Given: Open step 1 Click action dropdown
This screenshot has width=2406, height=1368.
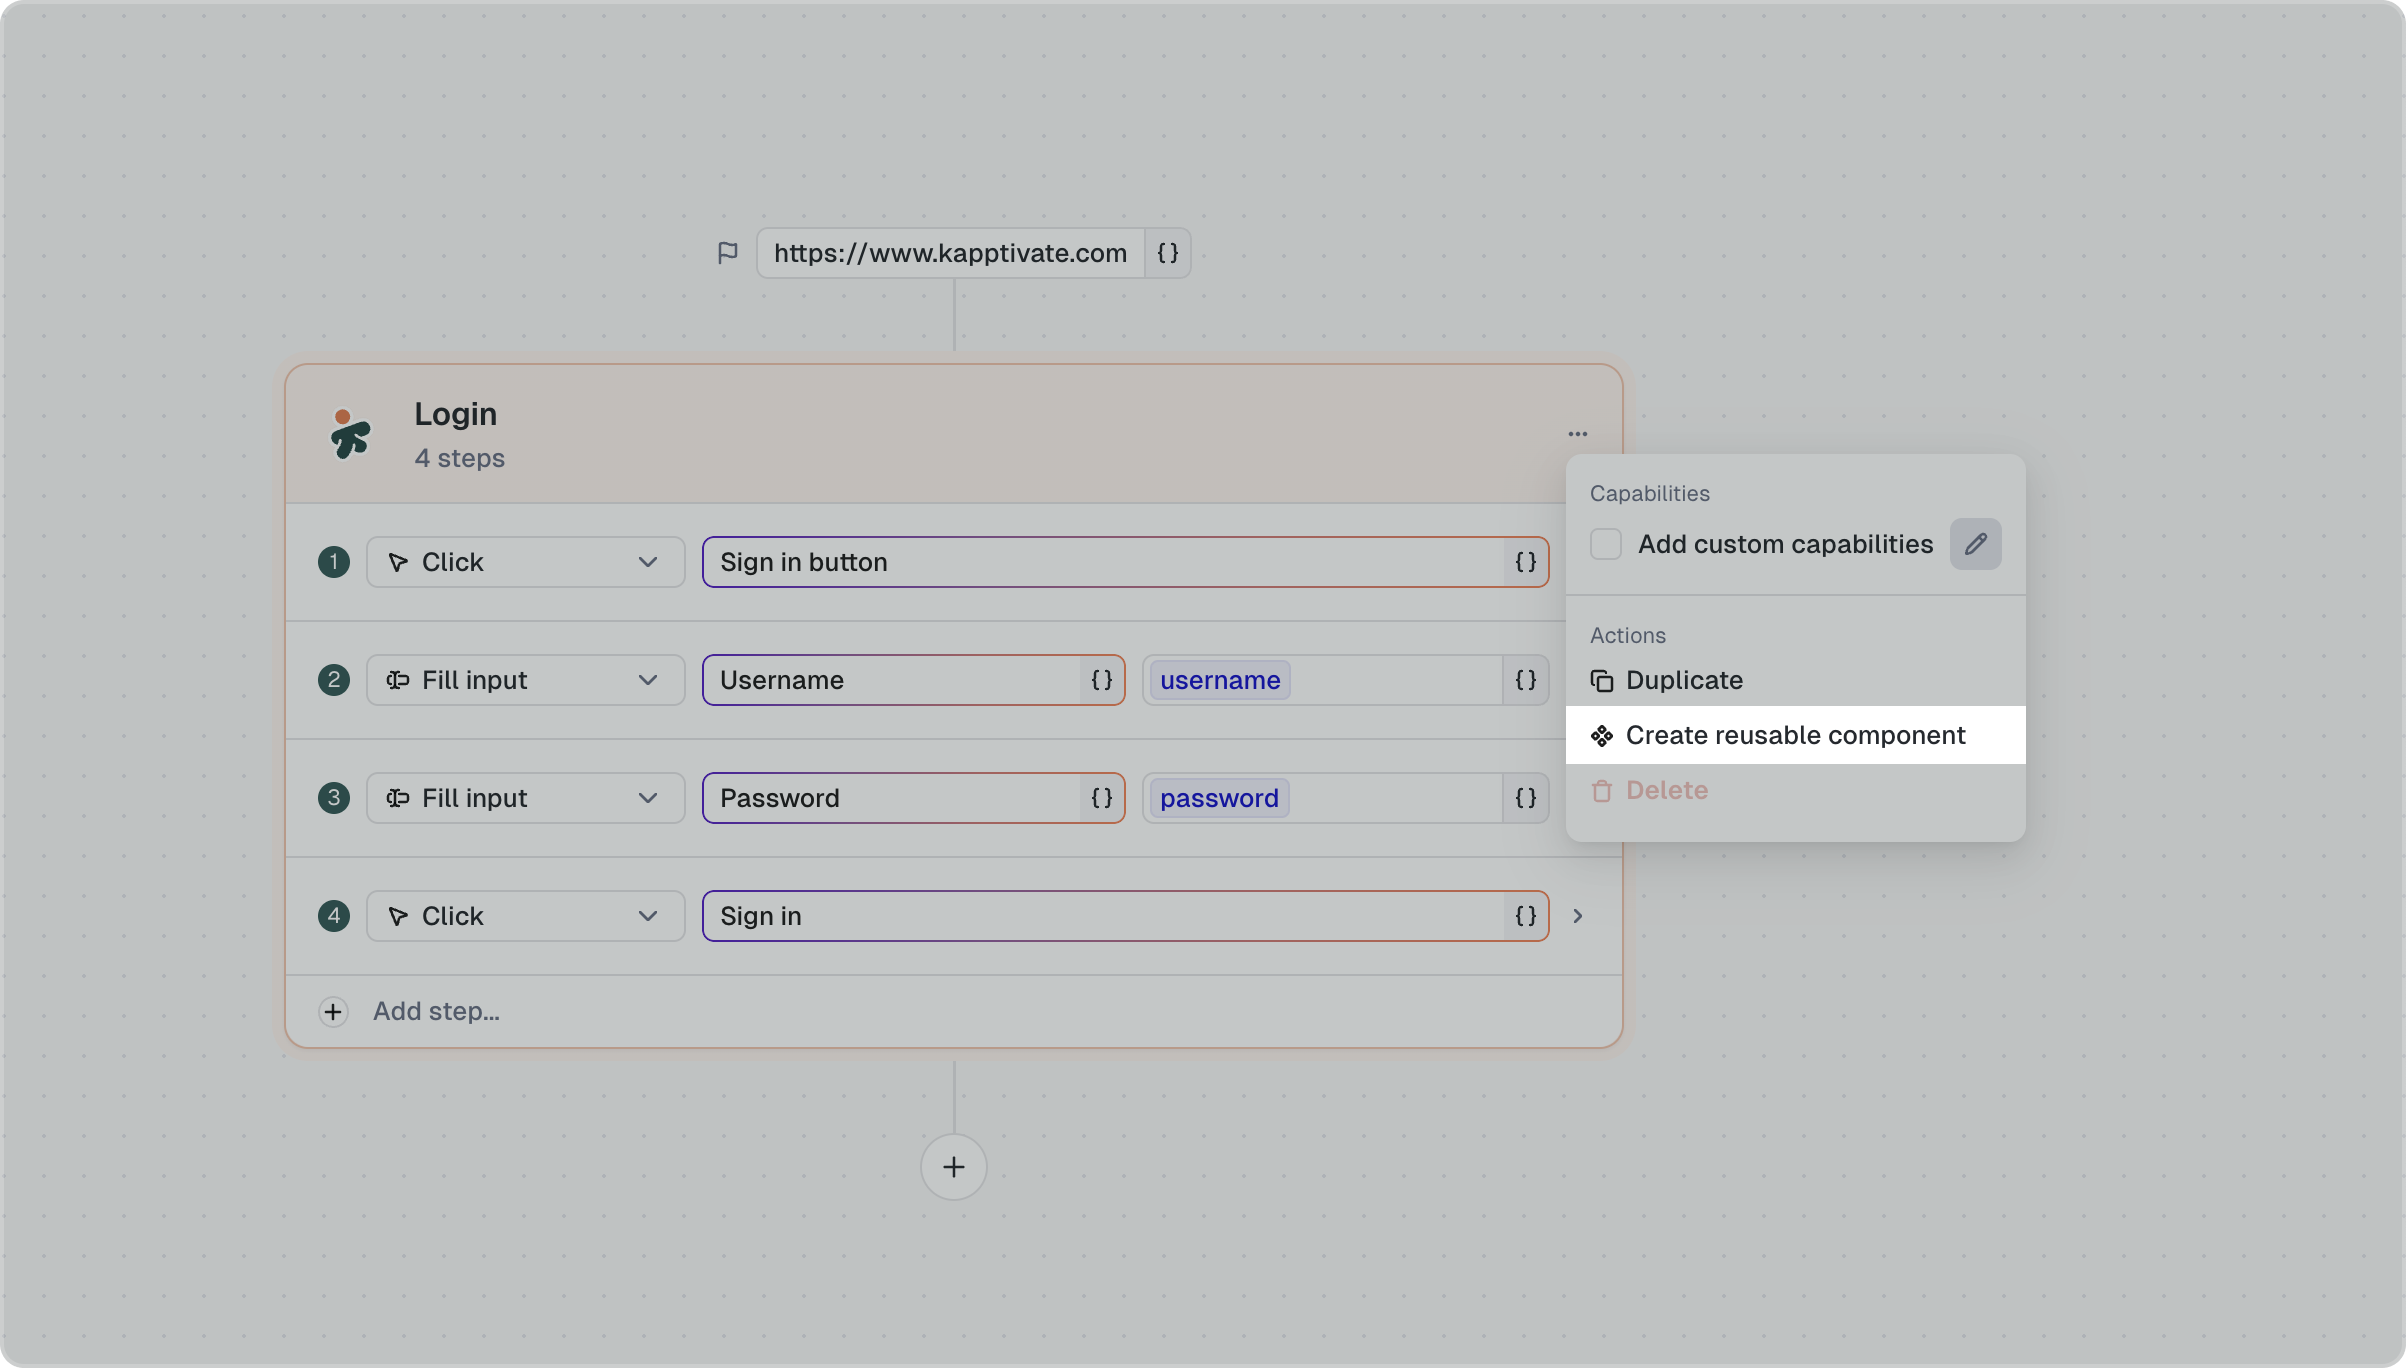Looking at the screenshot, I should pyautogui.click(x=525, y=562).
